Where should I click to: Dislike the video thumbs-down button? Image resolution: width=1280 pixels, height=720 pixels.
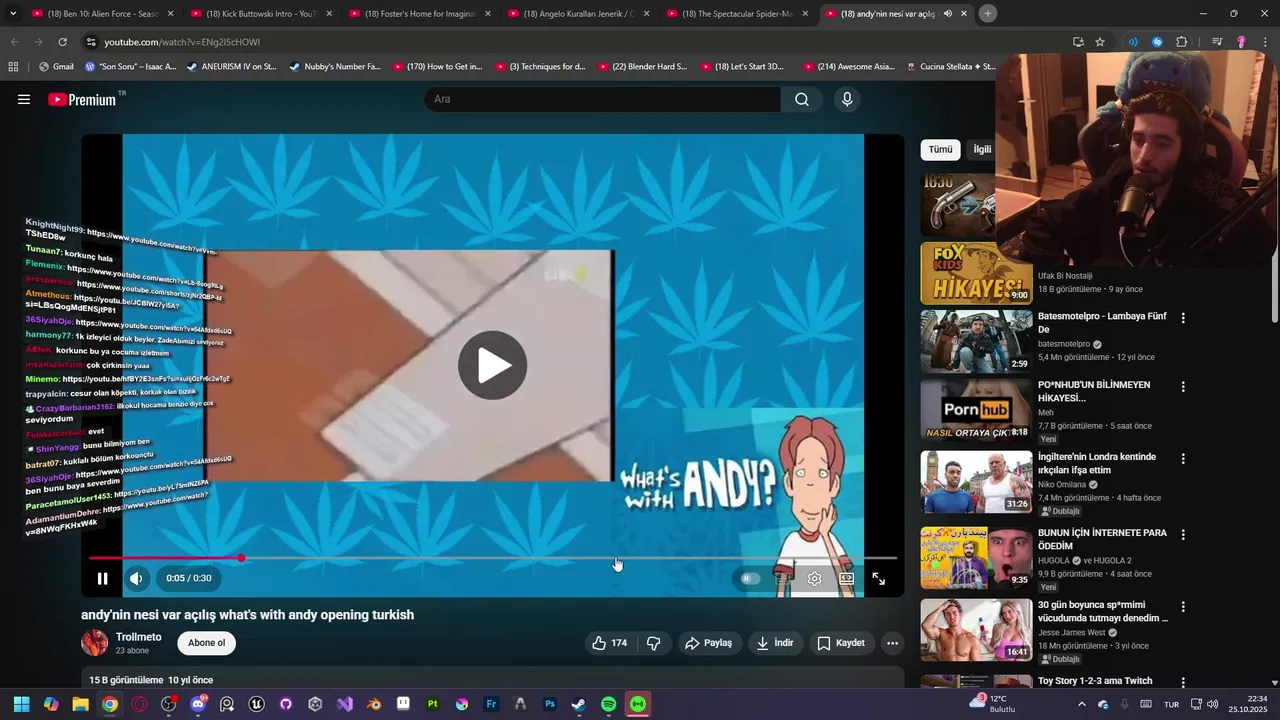[654, 643]
